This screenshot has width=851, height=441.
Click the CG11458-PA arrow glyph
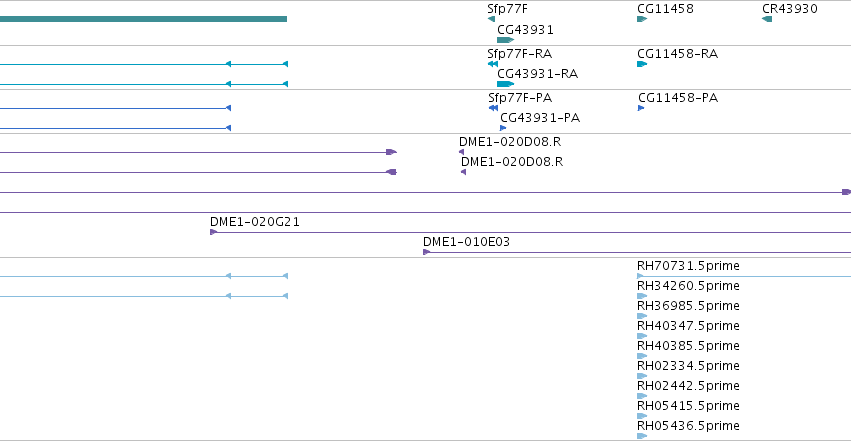[x=641, y=108]
